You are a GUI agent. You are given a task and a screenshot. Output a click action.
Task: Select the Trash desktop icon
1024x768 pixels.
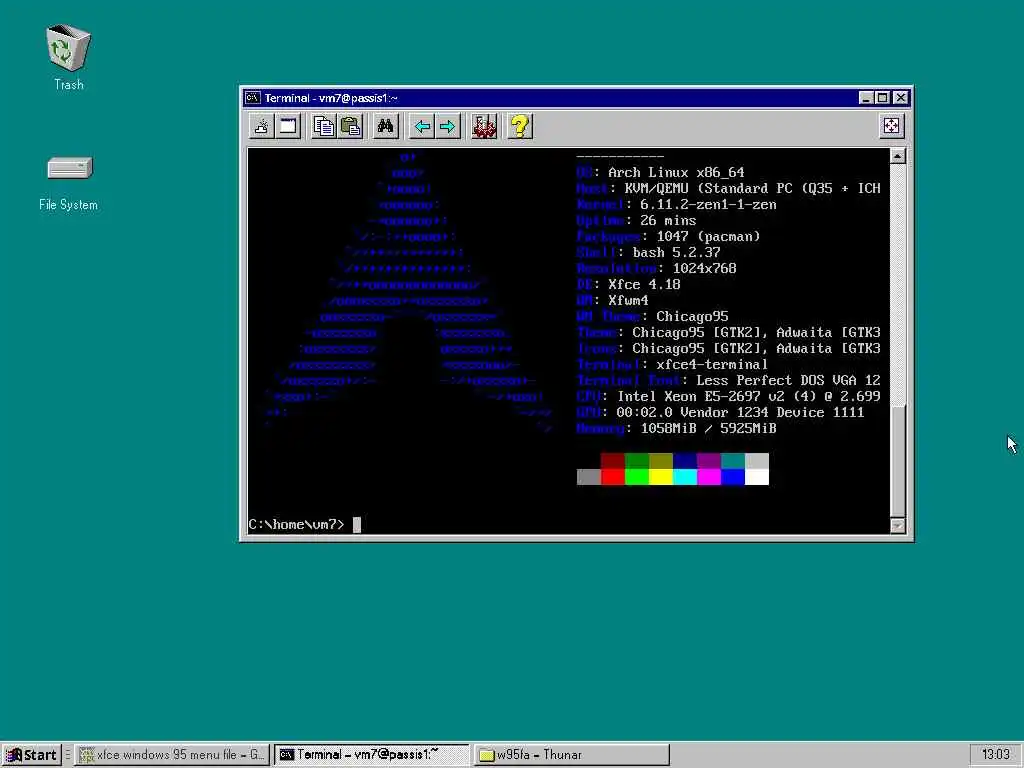click(x=69, y=57)
